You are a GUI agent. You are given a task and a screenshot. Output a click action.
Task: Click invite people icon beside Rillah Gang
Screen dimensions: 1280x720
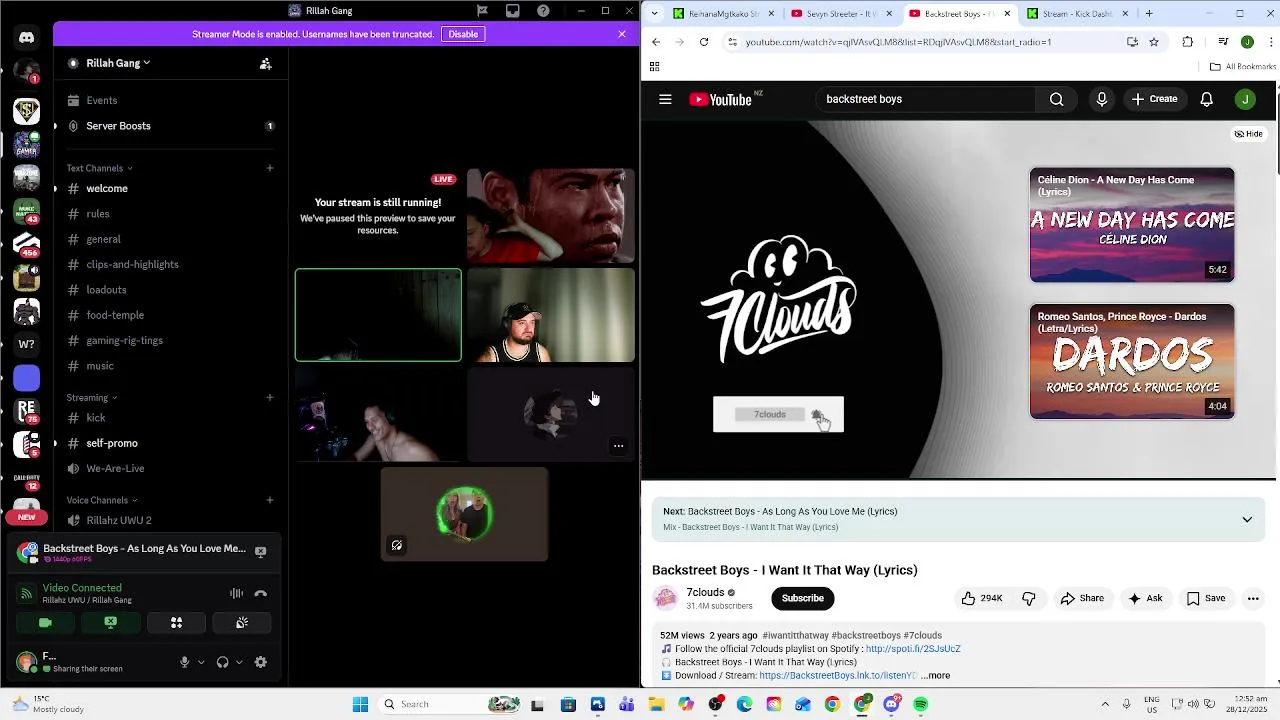click(x=266, y=63)
